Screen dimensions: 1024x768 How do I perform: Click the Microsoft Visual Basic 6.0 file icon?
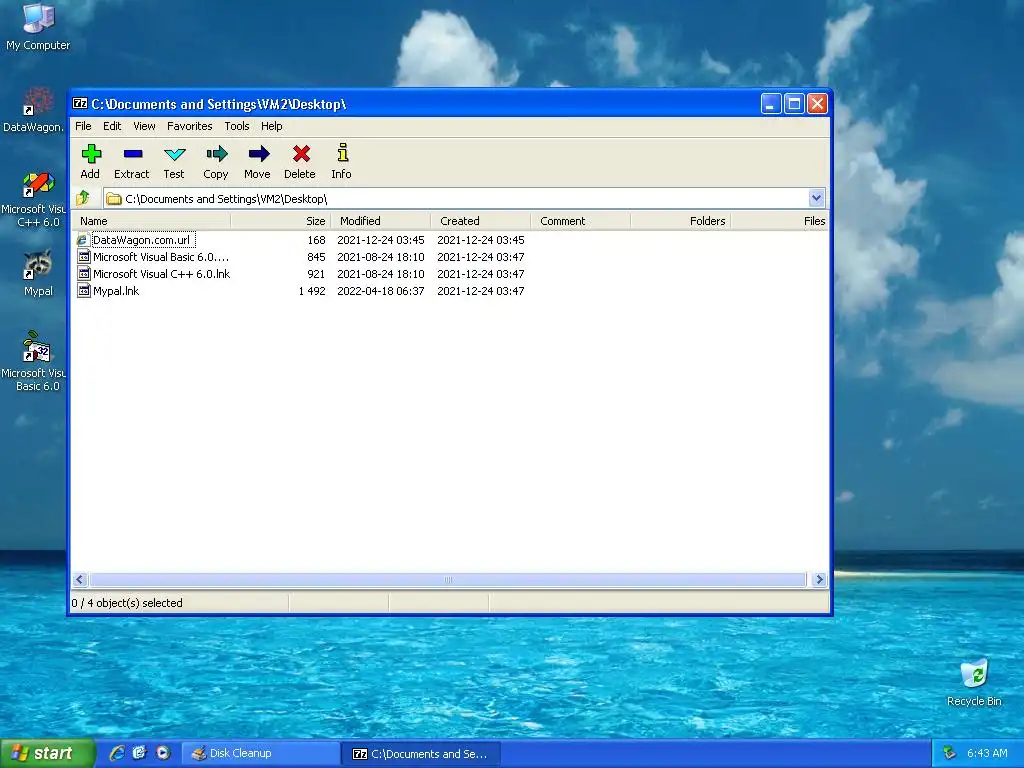pyautogui.click(x=84, y=257)
